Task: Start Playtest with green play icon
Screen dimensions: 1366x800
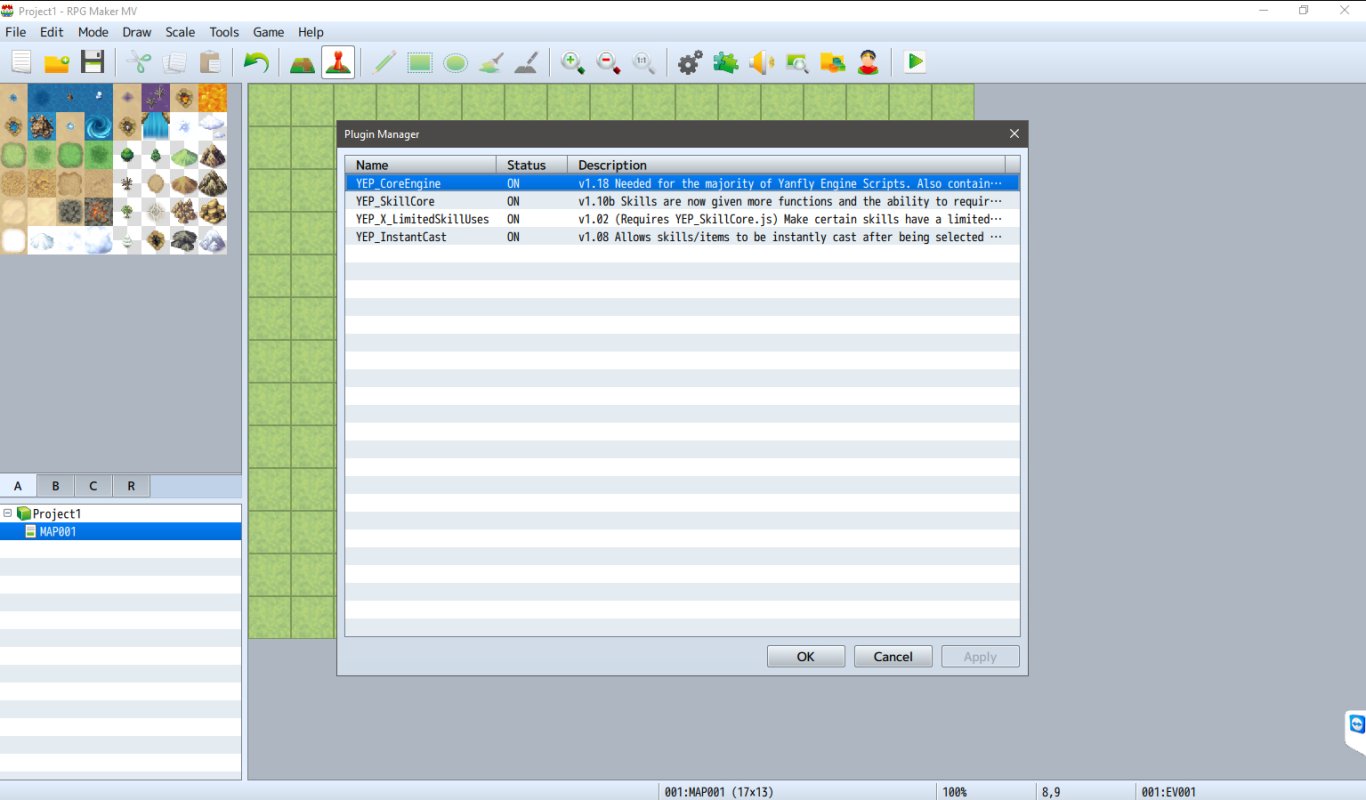Action: tap(914, 62)
